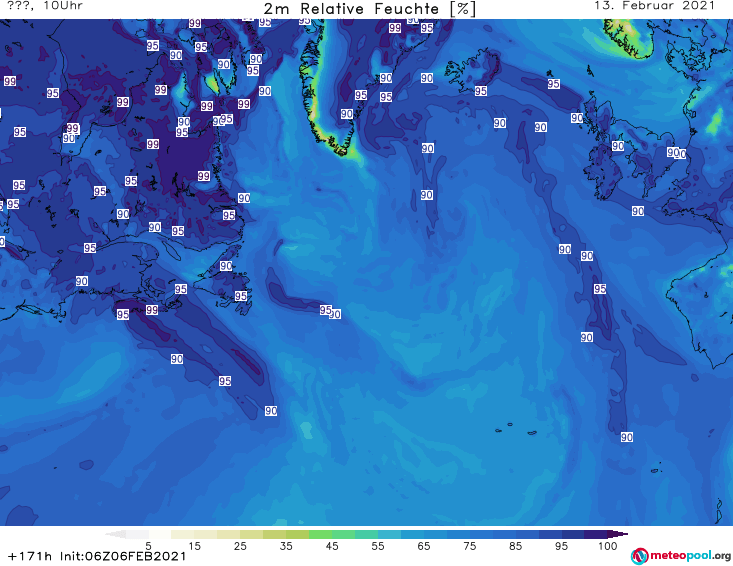Pick the teal scale segment left of 55
This screenshot has height=566, width=733.
pyautogui.click(x=366, y=534)
